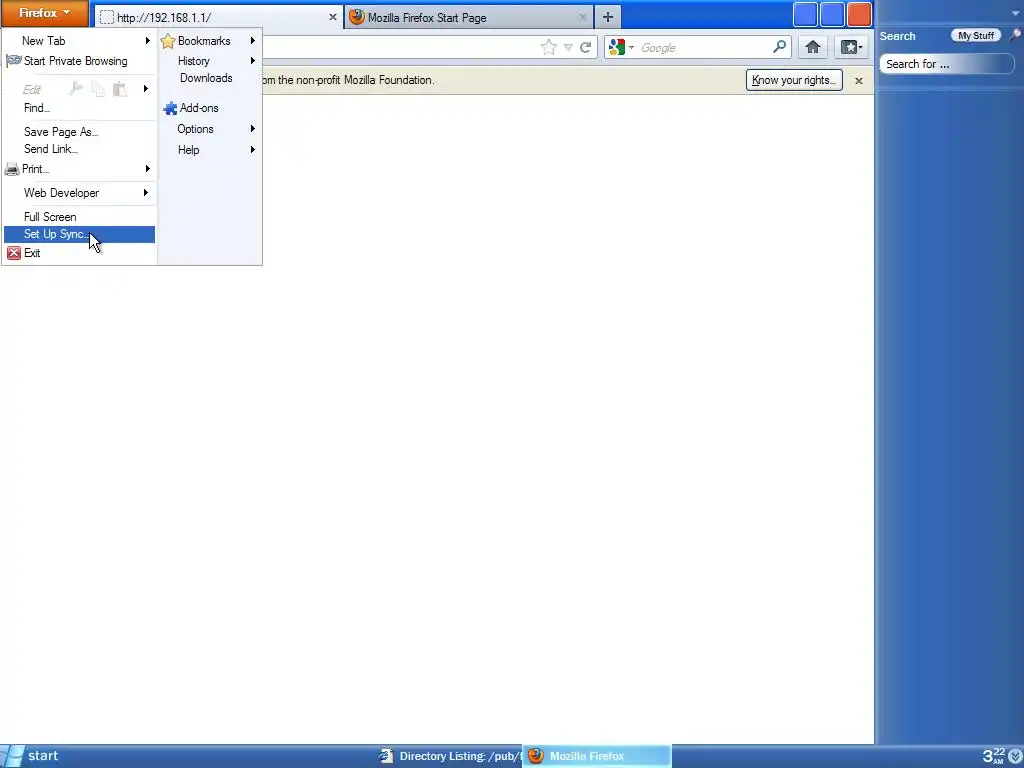
Task: Click the pin icon beside My Stuff
Action: click(x=1015, y=35)
